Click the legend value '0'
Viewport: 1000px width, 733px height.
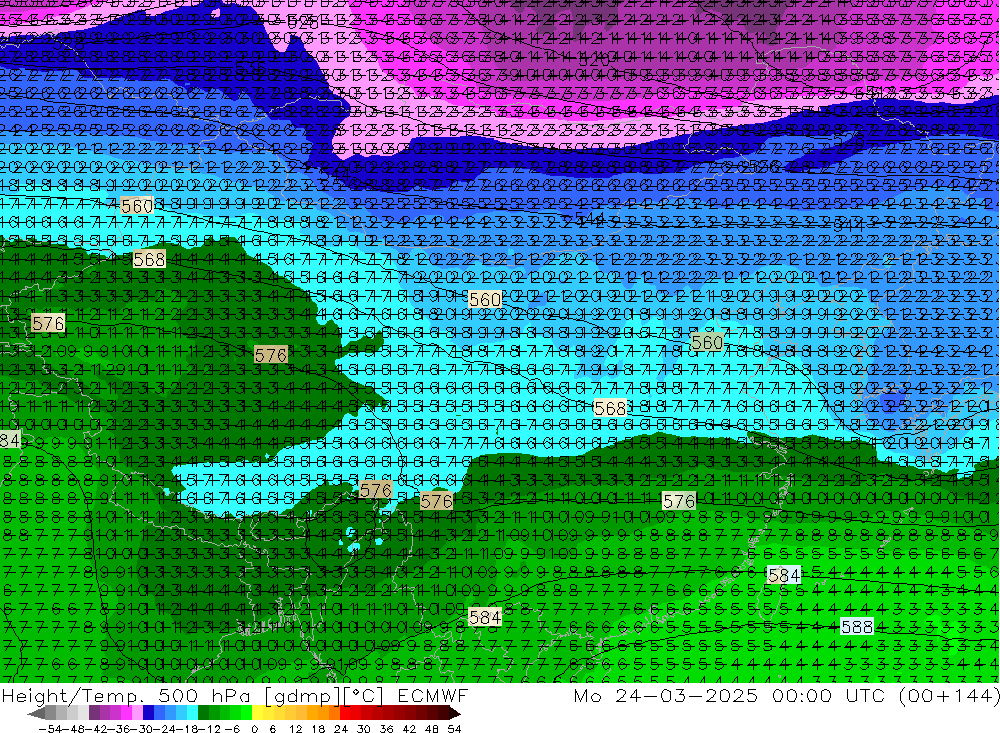coord(254,729)
